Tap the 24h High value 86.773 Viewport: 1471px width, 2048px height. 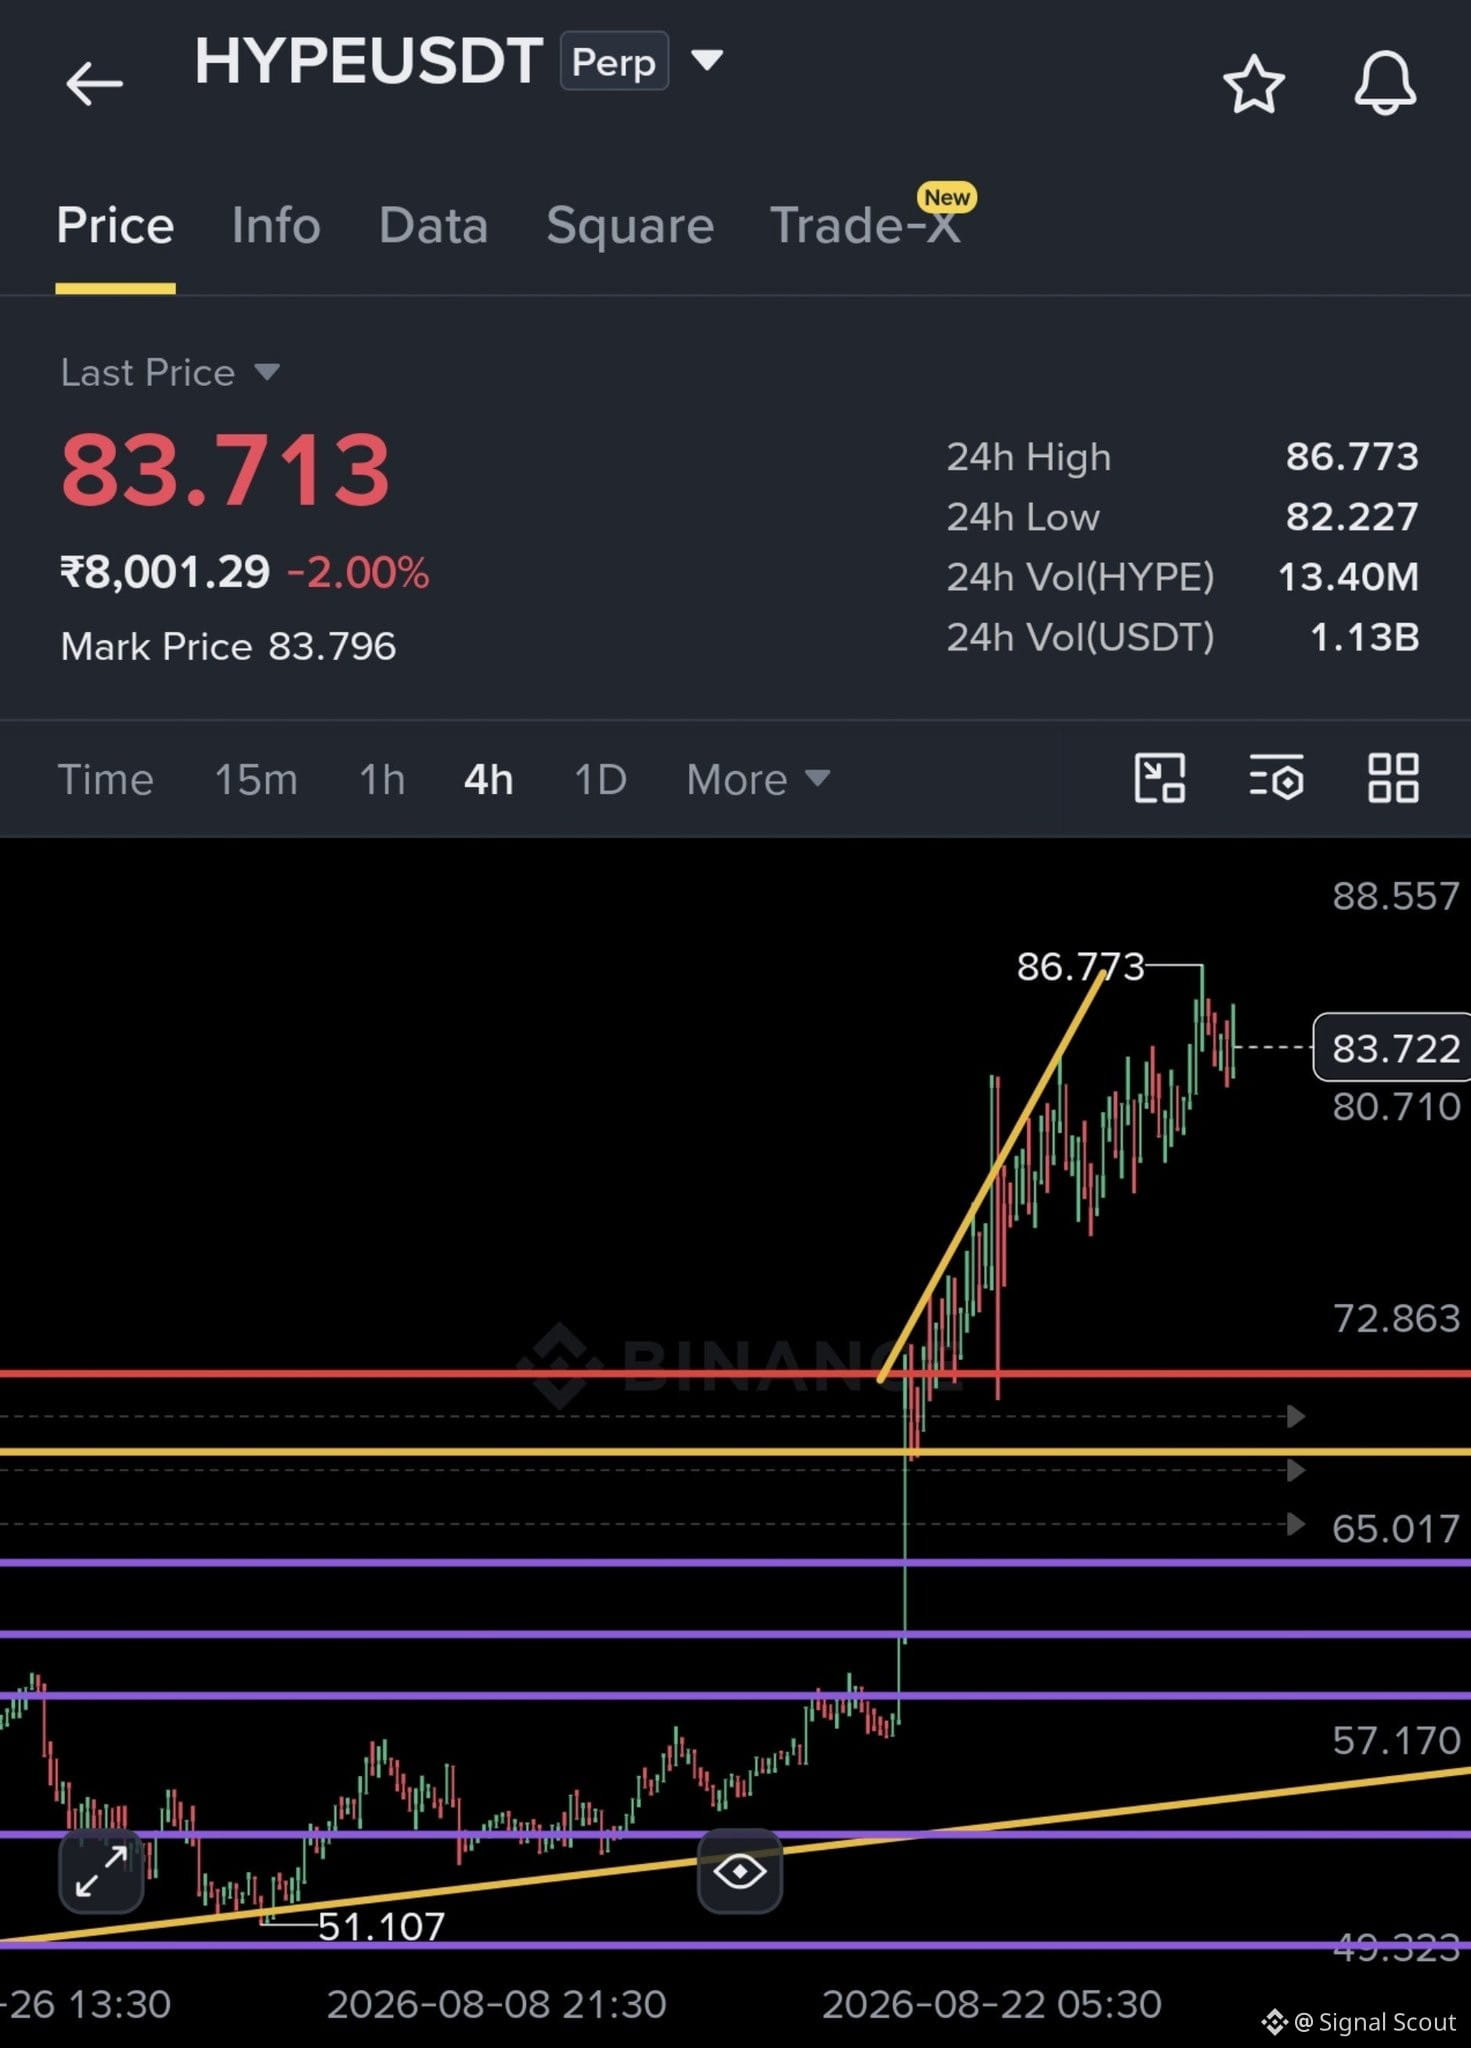[1352, 457]
